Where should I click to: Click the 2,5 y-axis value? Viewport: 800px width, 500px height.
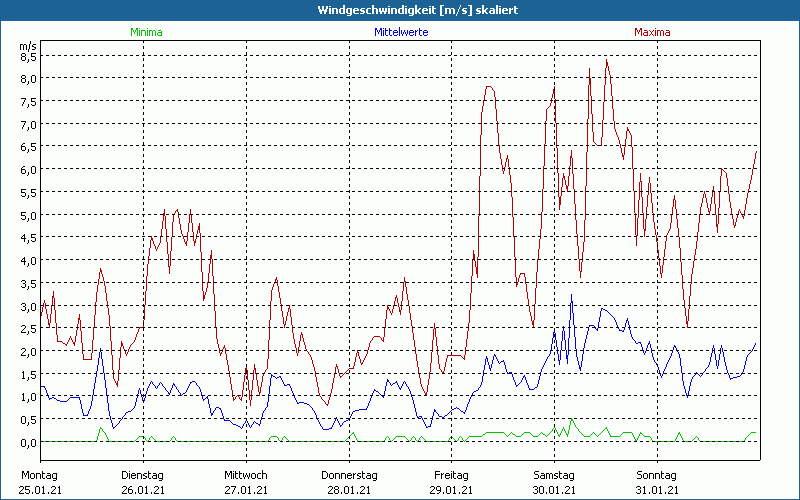[29, 329]
